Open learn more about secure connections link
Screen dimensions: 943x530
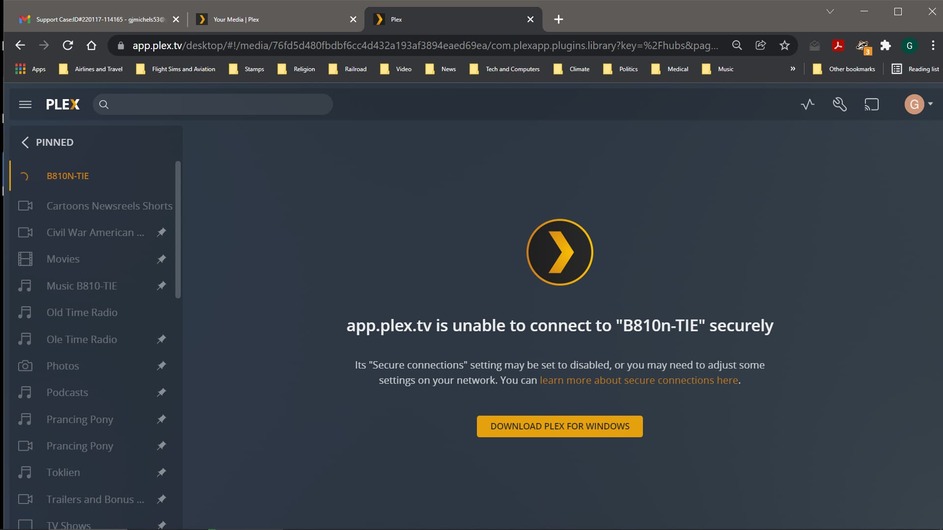639,380
